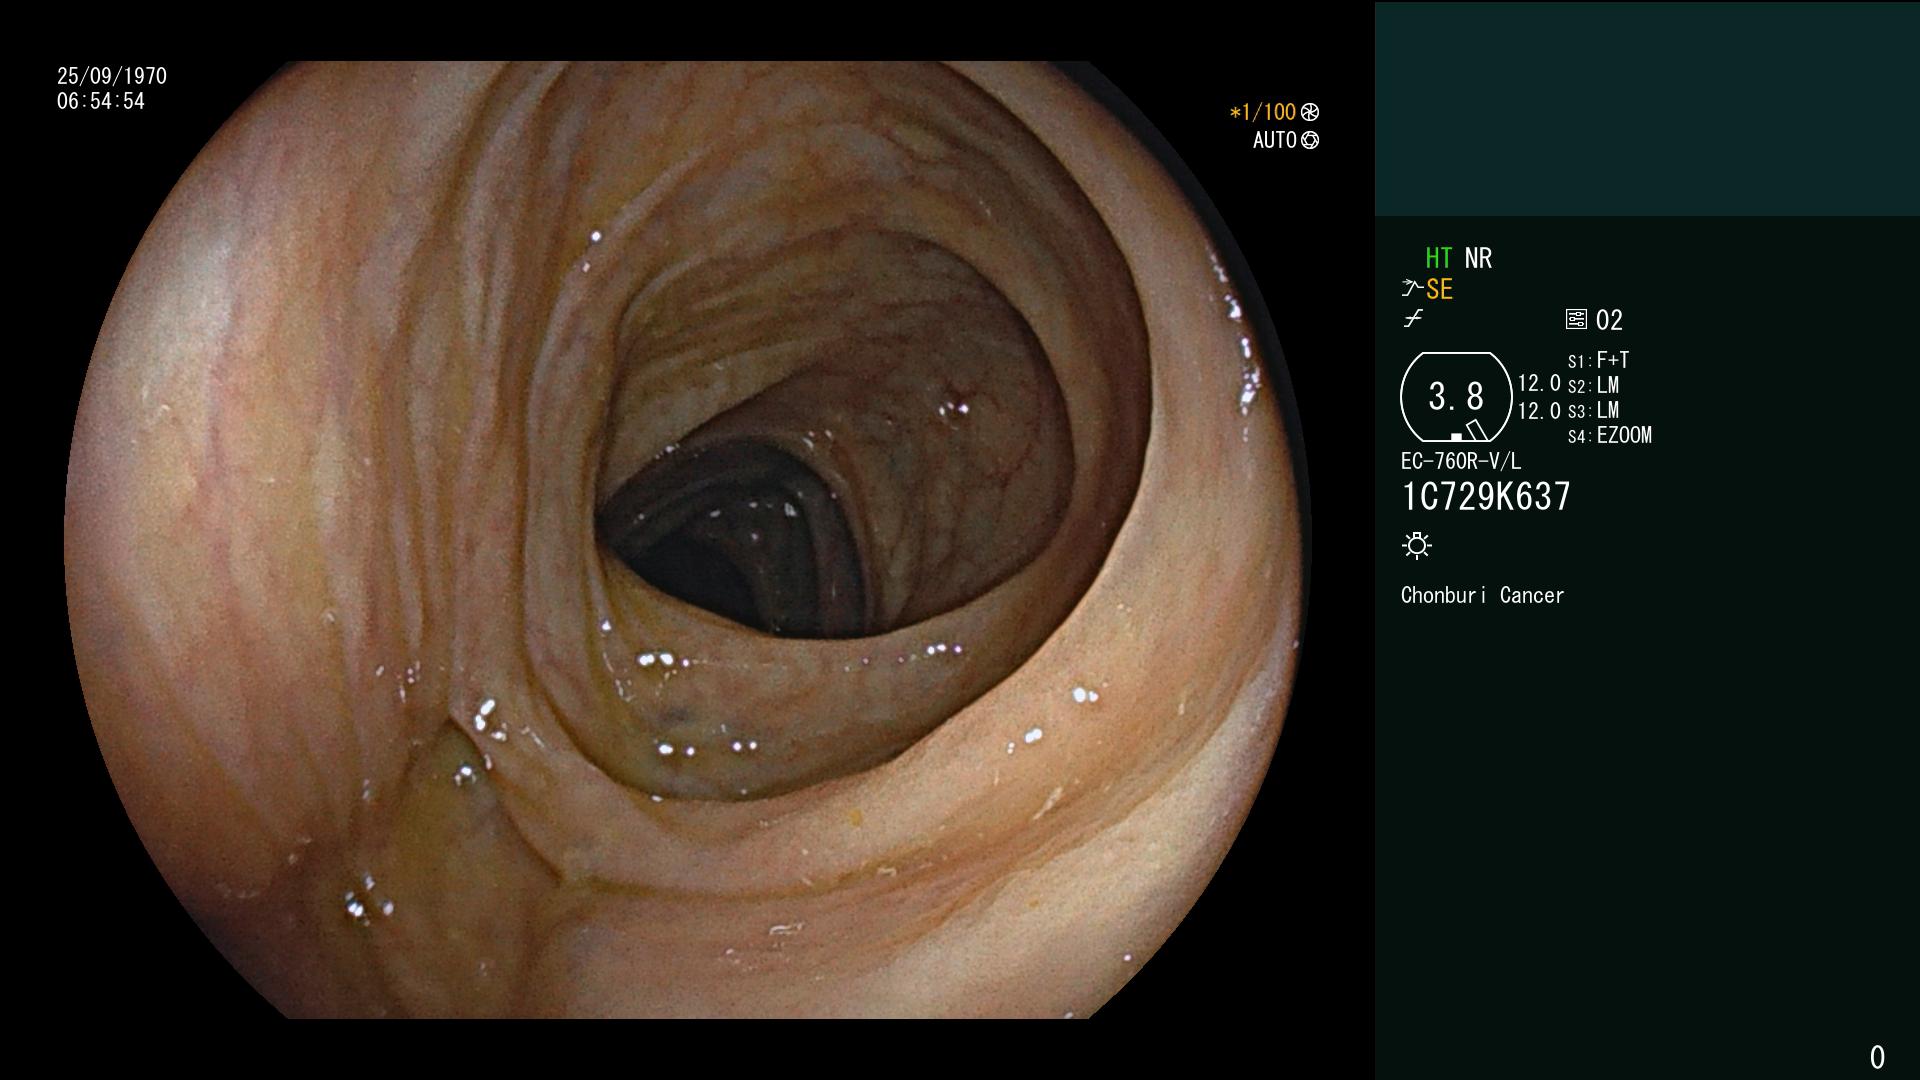Image resolution: width=1920 pixels, height=1080 pixels.
Task: Click the Chonburi Cancer facility name
Action: [1482, 595]
